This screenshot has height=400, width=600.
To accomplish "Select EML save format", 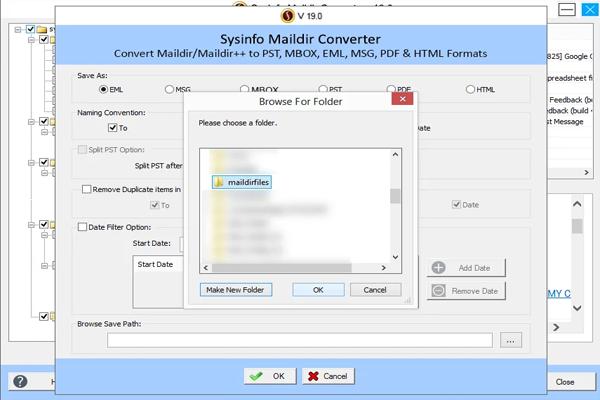I will (x=103, y=89).
